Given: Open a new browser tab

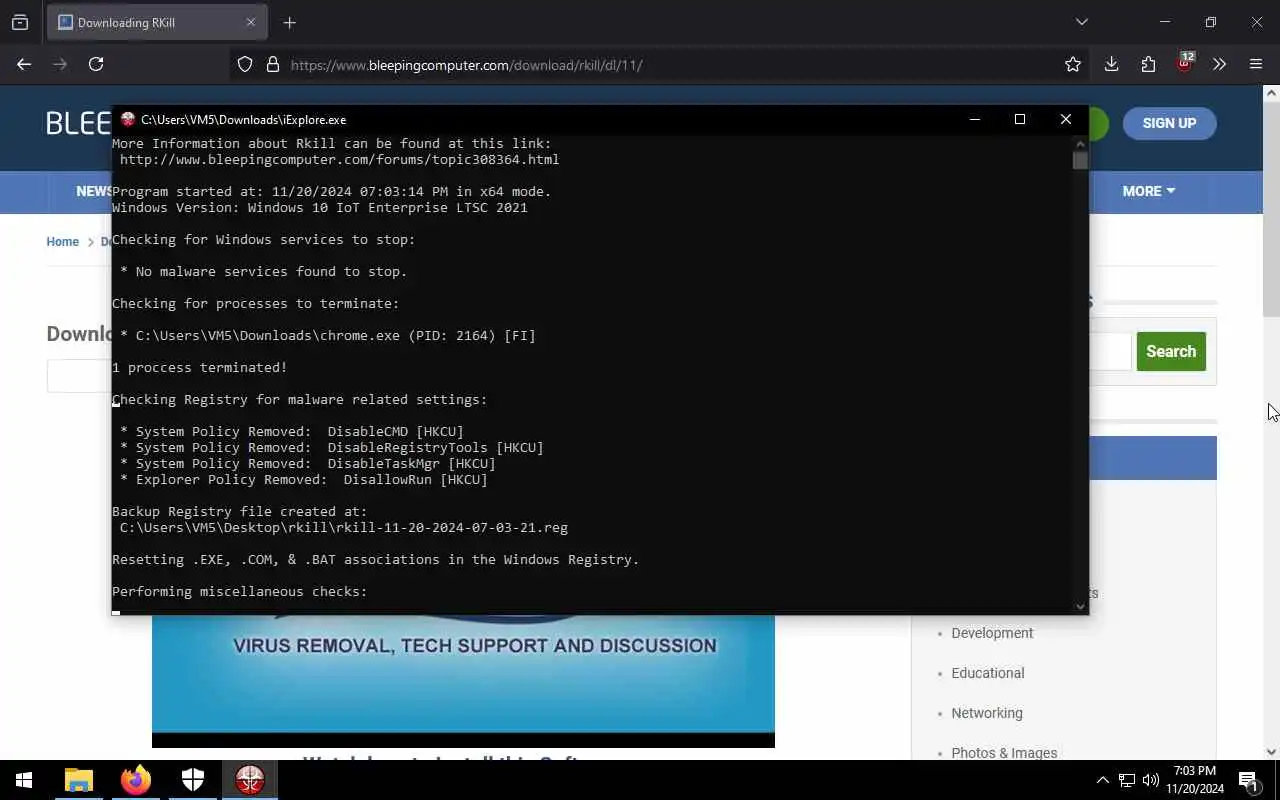Looking at the screenshot, I should point(290,22).
